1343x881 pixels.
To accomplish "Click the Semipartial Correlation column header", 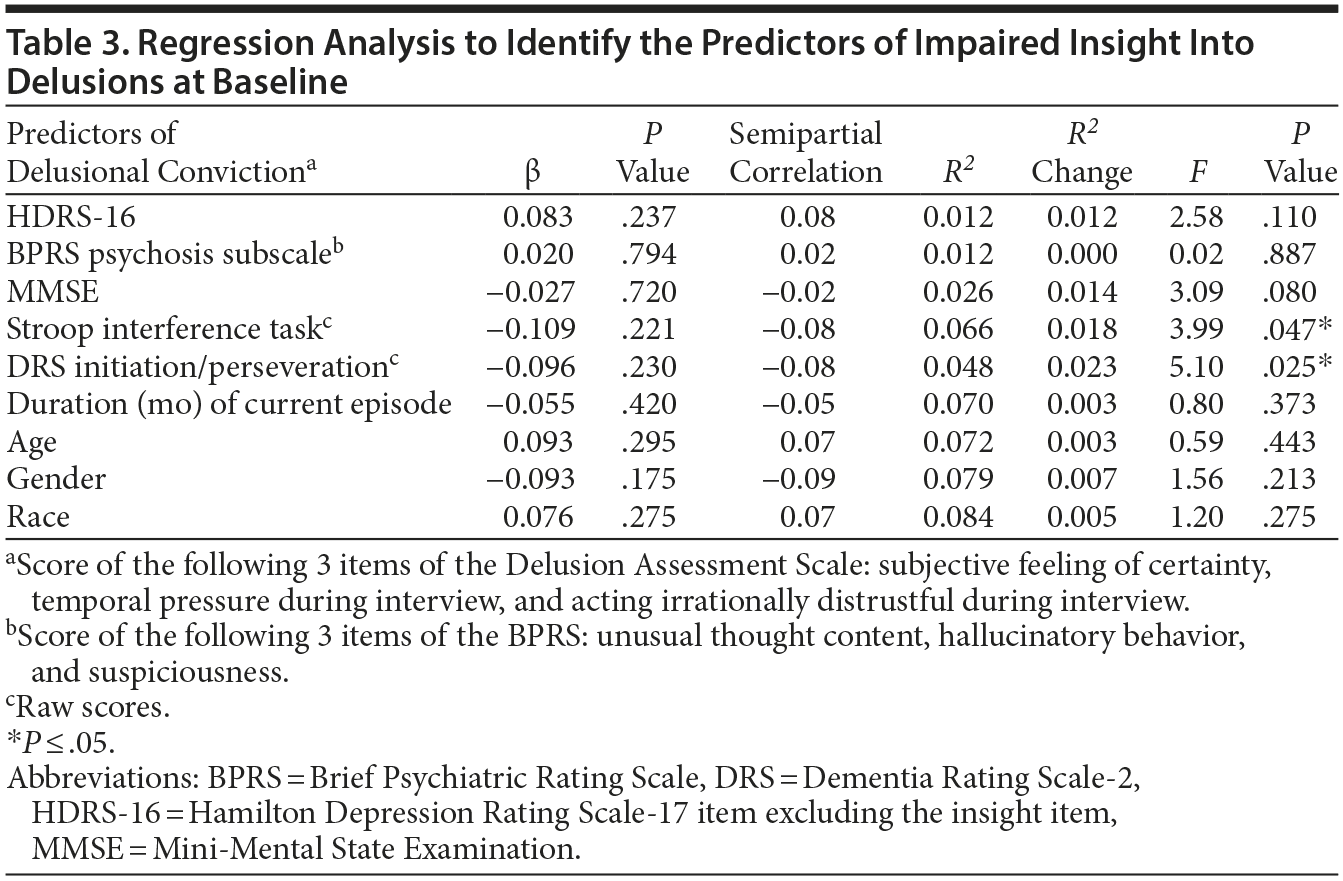I will point(806,152).
